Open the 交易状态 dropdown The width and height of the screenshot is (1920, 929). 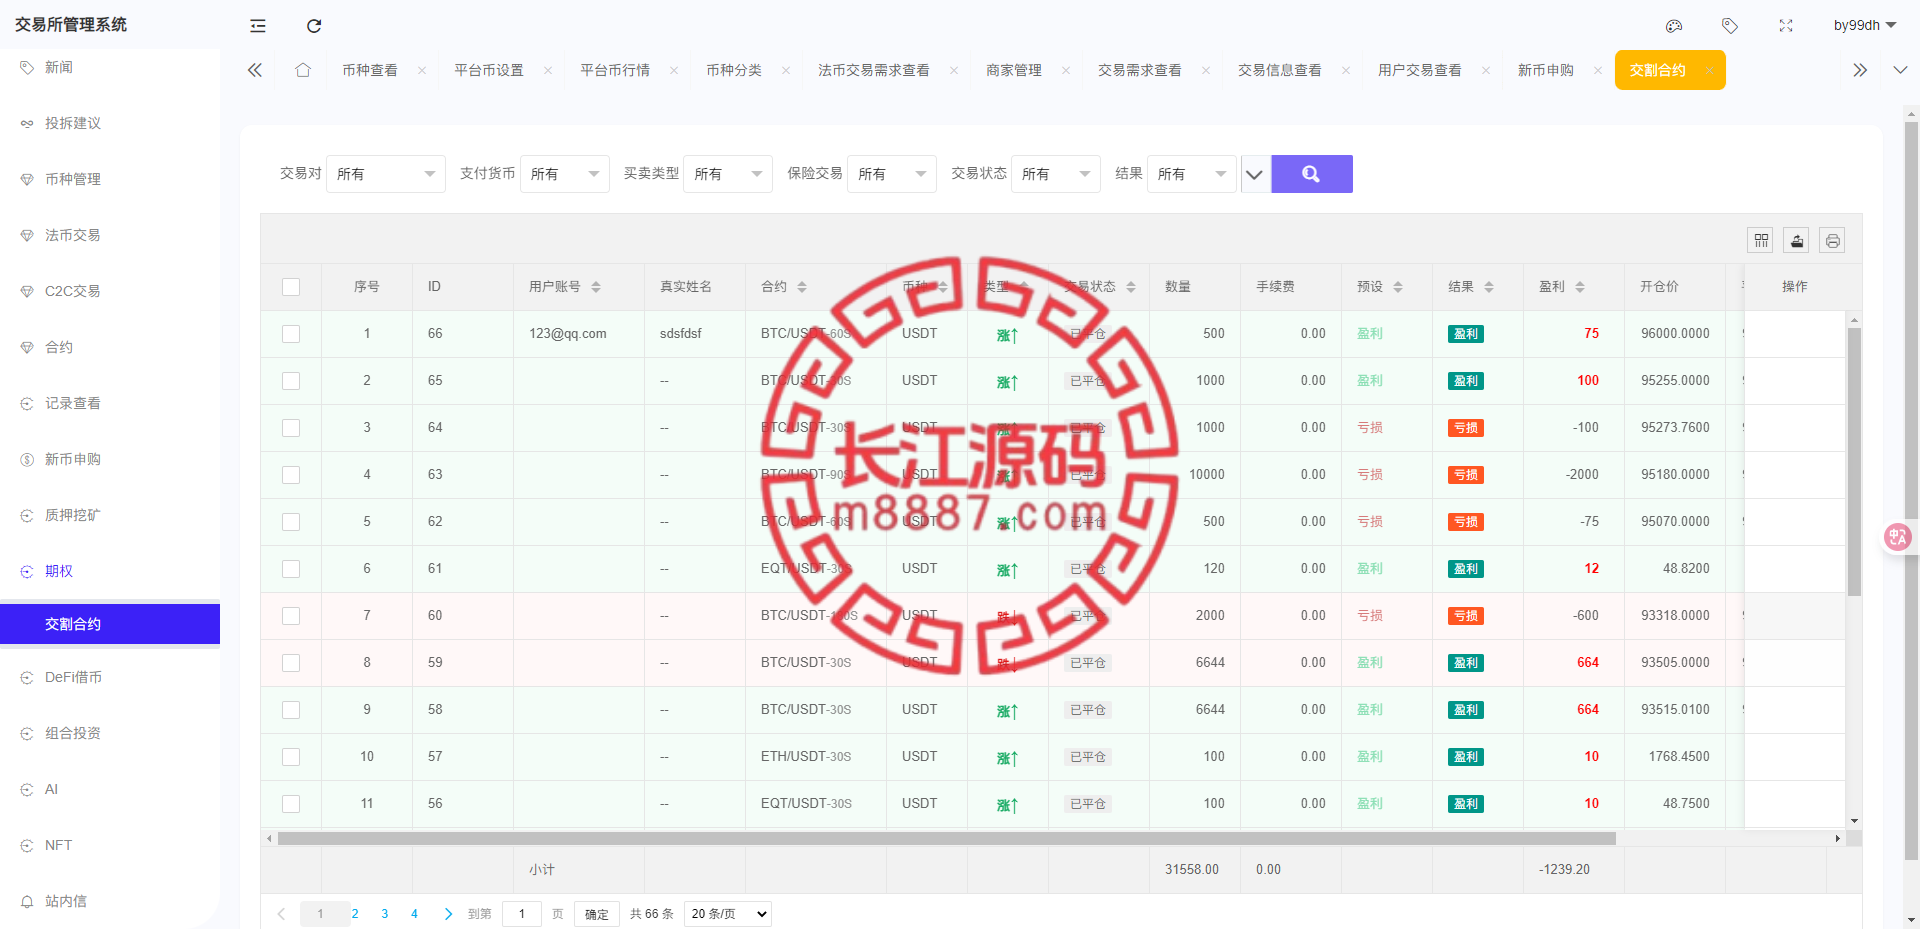1056,174
